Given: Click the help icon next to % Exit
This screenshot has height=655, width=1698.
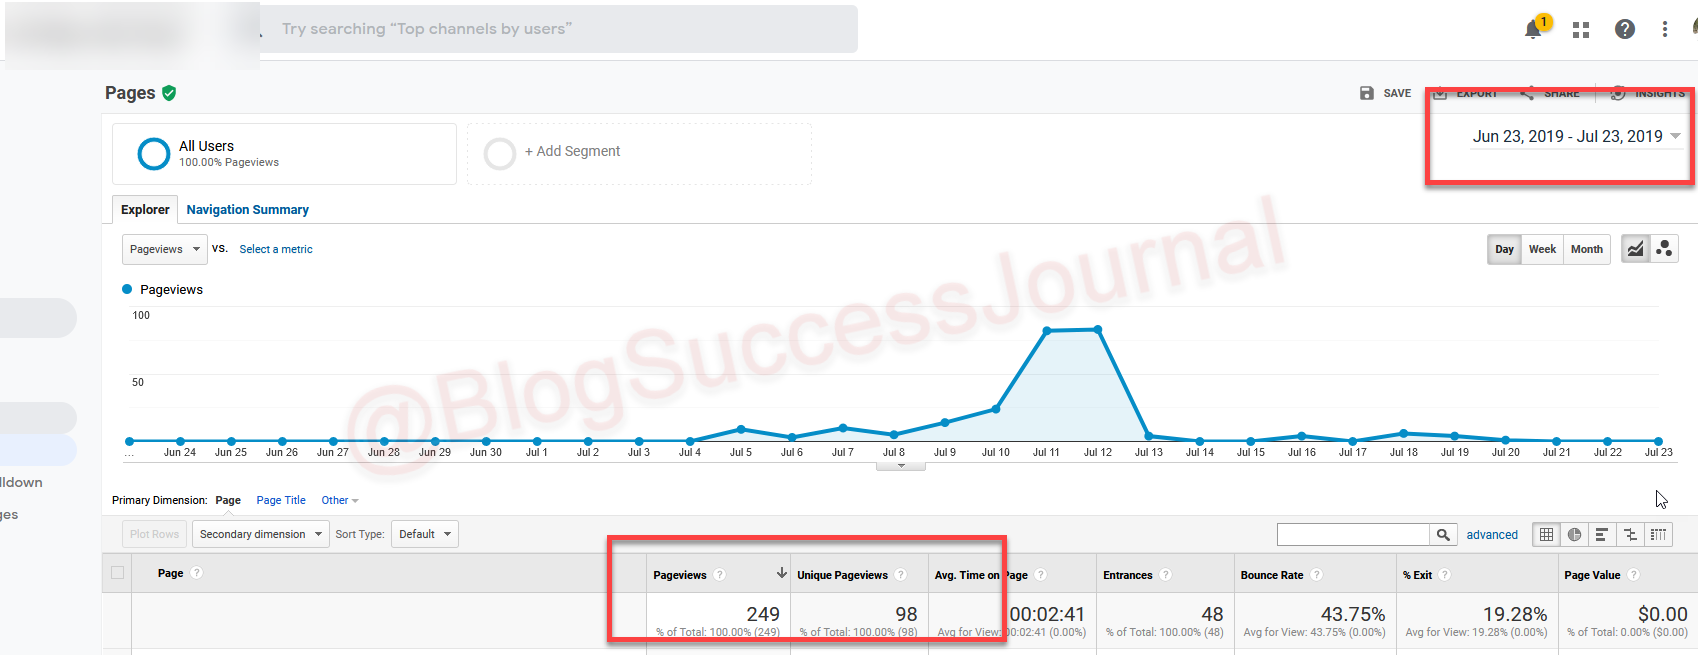Looking at the screenshot, I should (1445, 575).
